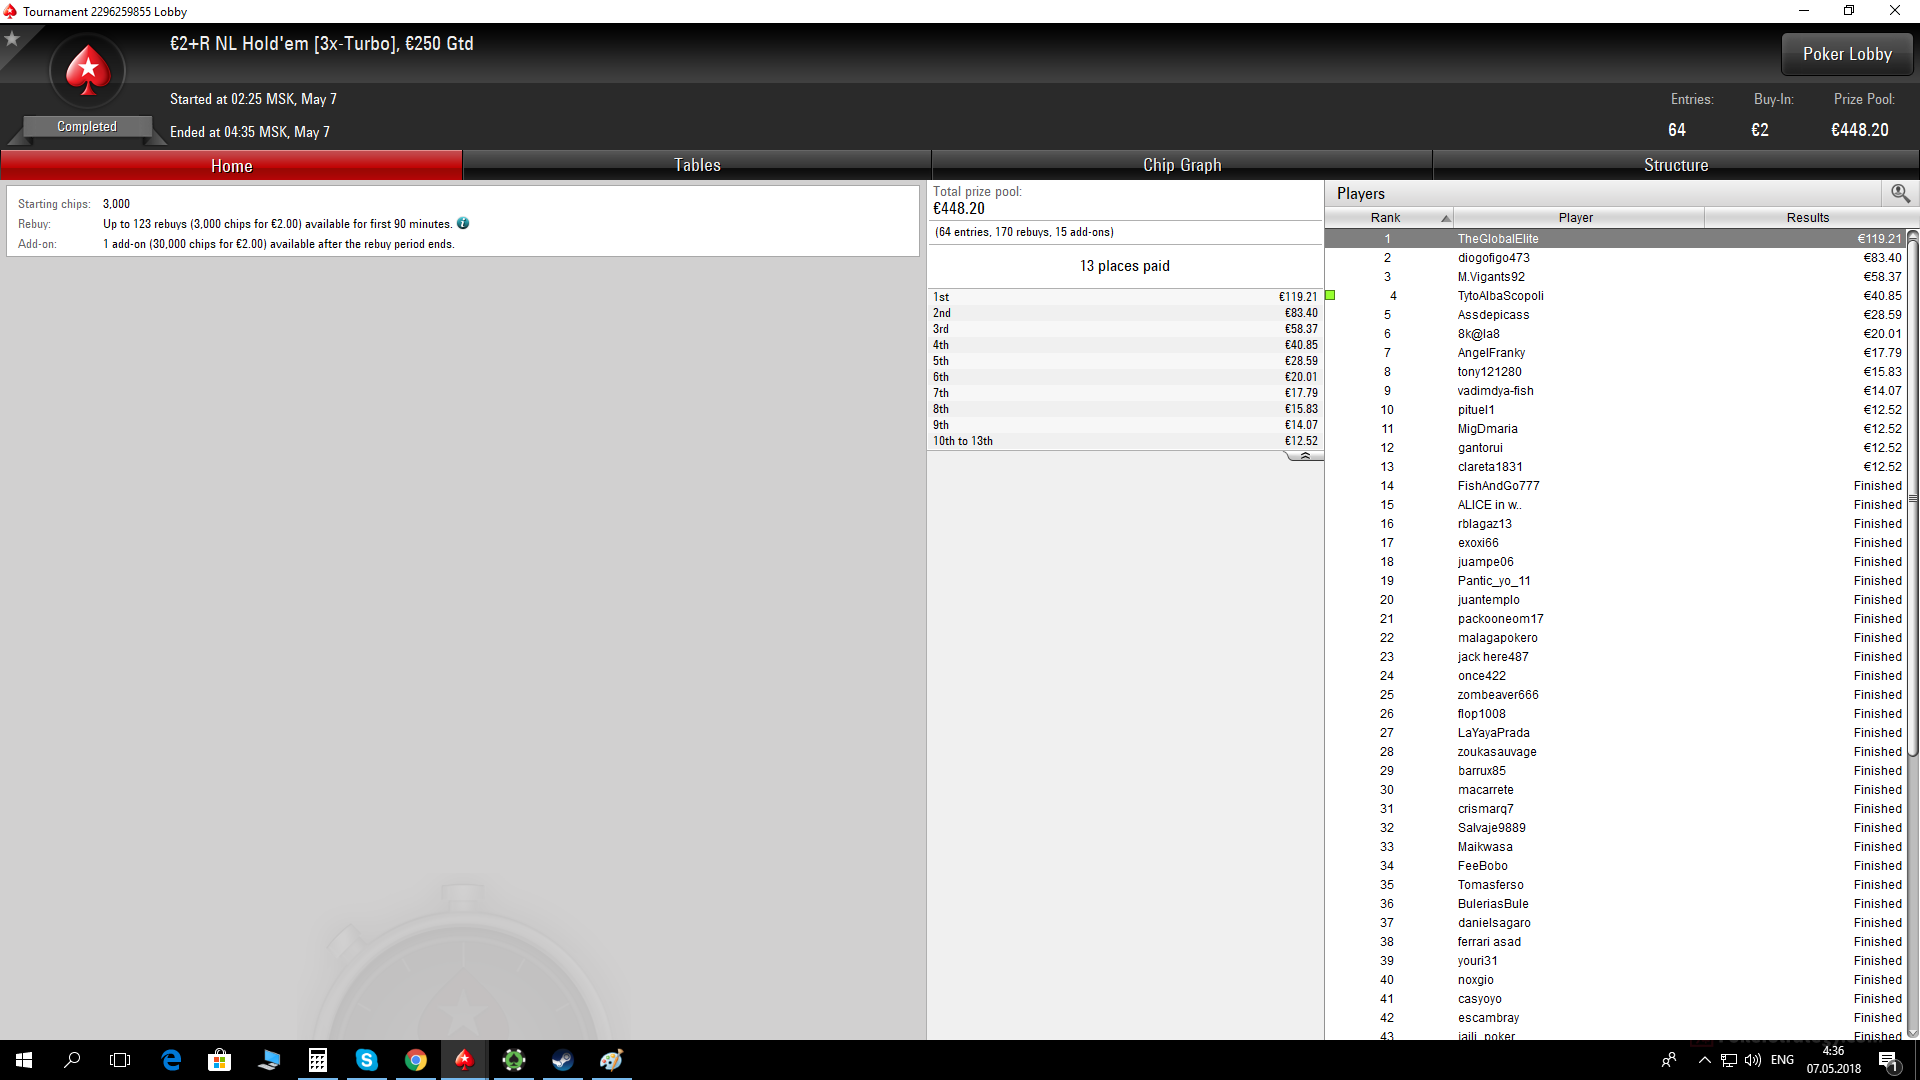Sort players by Rank column

coord(1387,218)
